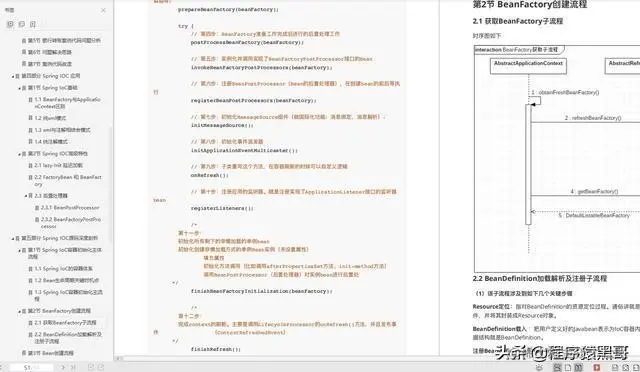640x372 pixels.
Task: Jump to last page arrow
Action: pos(73,368)
